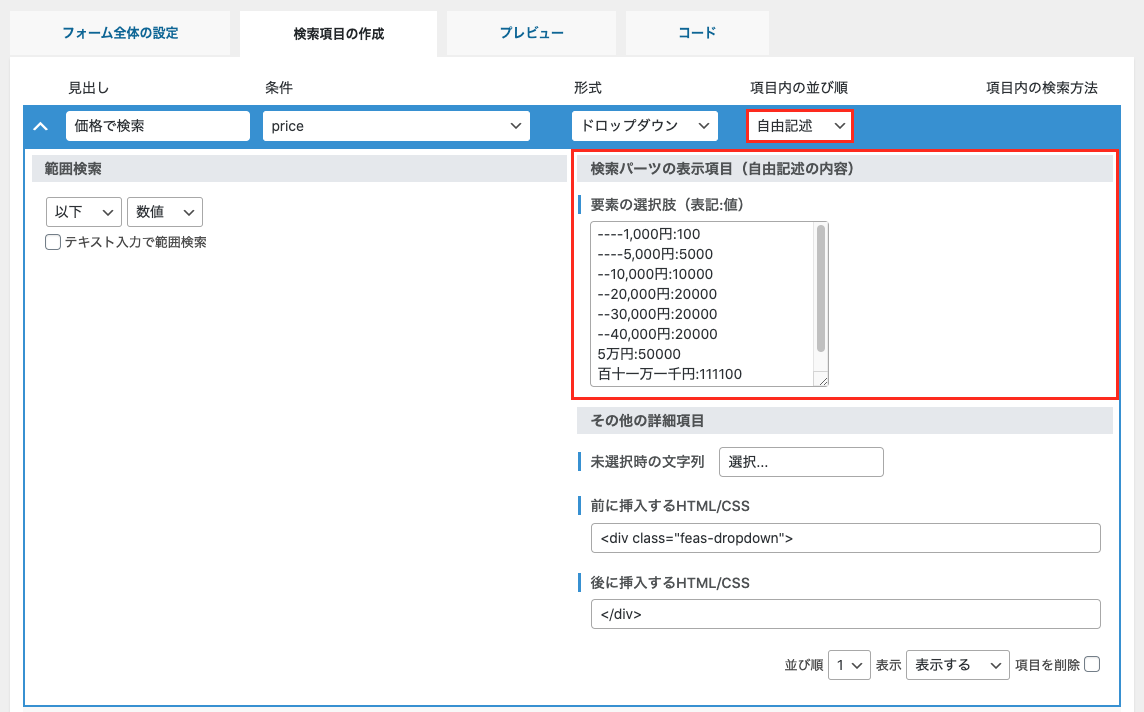Image resolution: width=1144 pixels, height=712 pixels.
Task: Click the 項目内の検索方法 column label
Action: click(x=1042, y=88)
